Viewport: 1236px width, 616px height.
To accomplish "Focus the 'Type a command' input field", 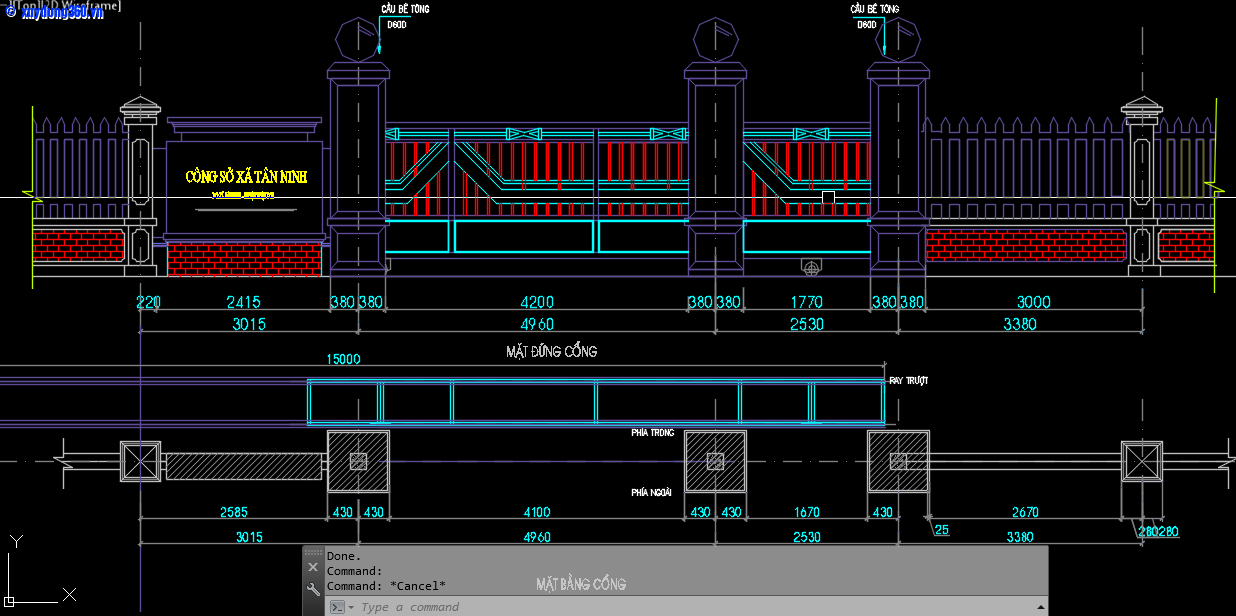I will [x=690, y=607].
